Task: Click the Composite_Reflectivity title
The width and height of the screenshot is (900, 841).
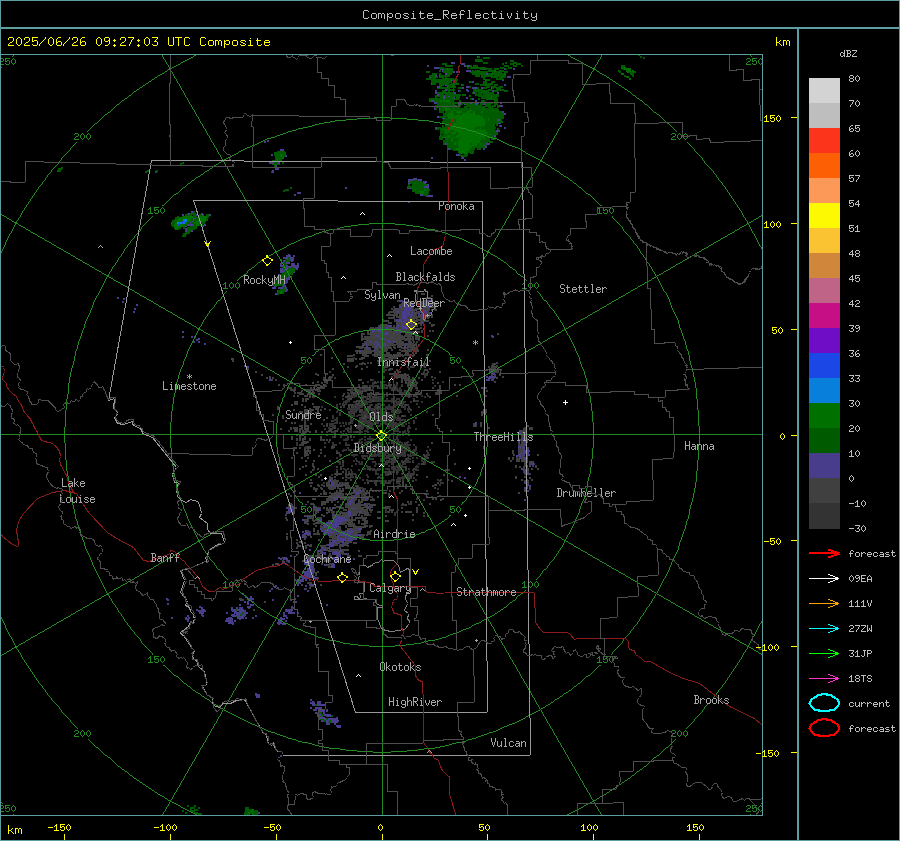Action: pos(449,15)
